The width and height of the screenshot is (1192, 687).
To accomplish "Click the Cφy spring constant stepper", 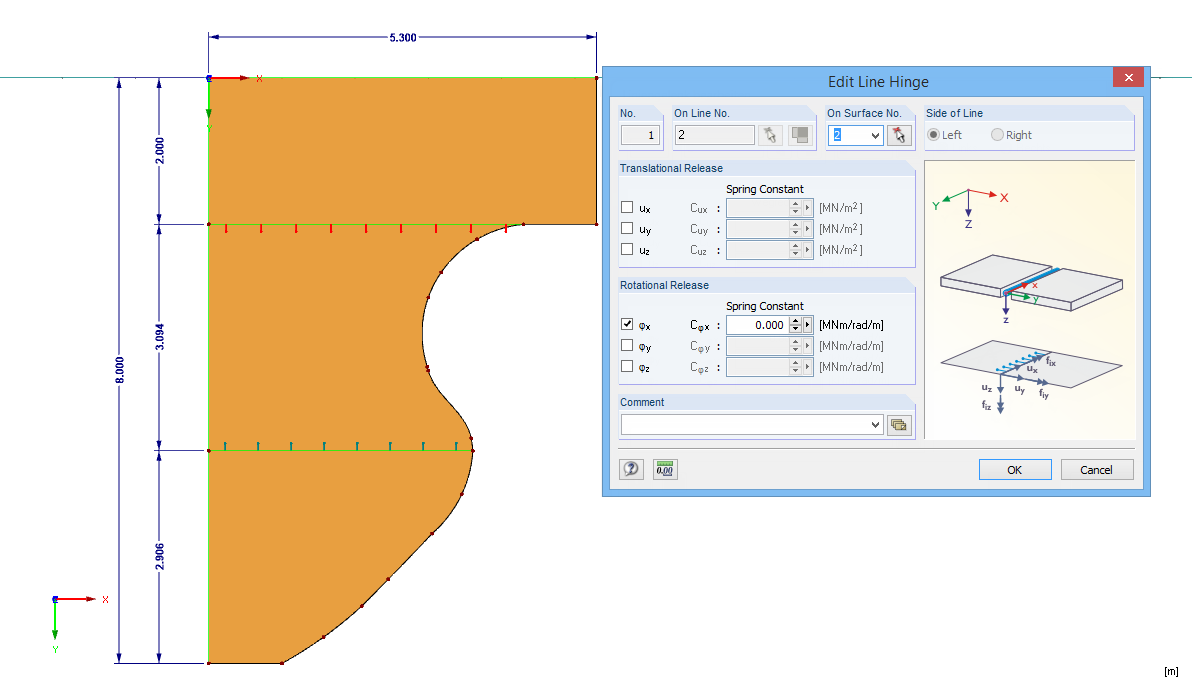I will coord(795,346).
